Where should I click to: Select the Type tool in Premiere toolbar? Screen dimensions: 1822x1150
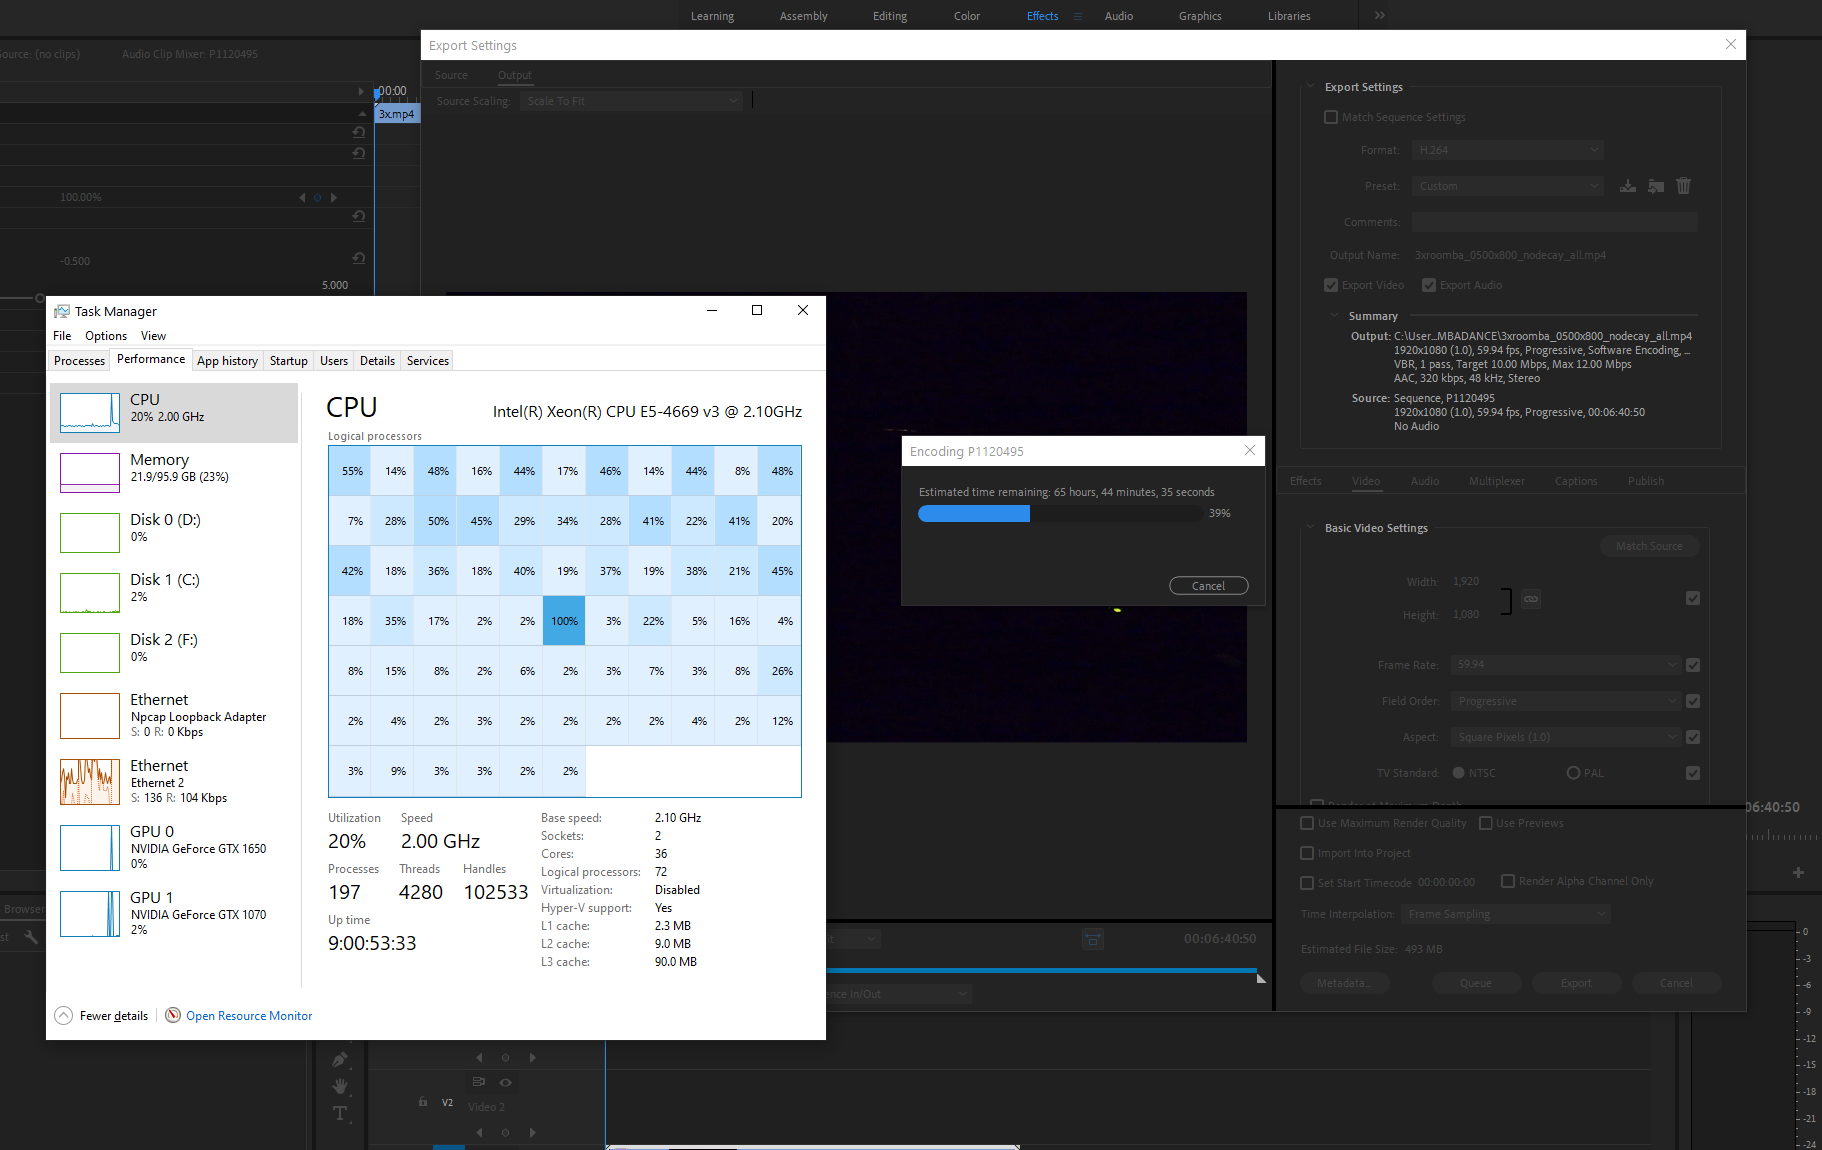tap(340, 1113)
